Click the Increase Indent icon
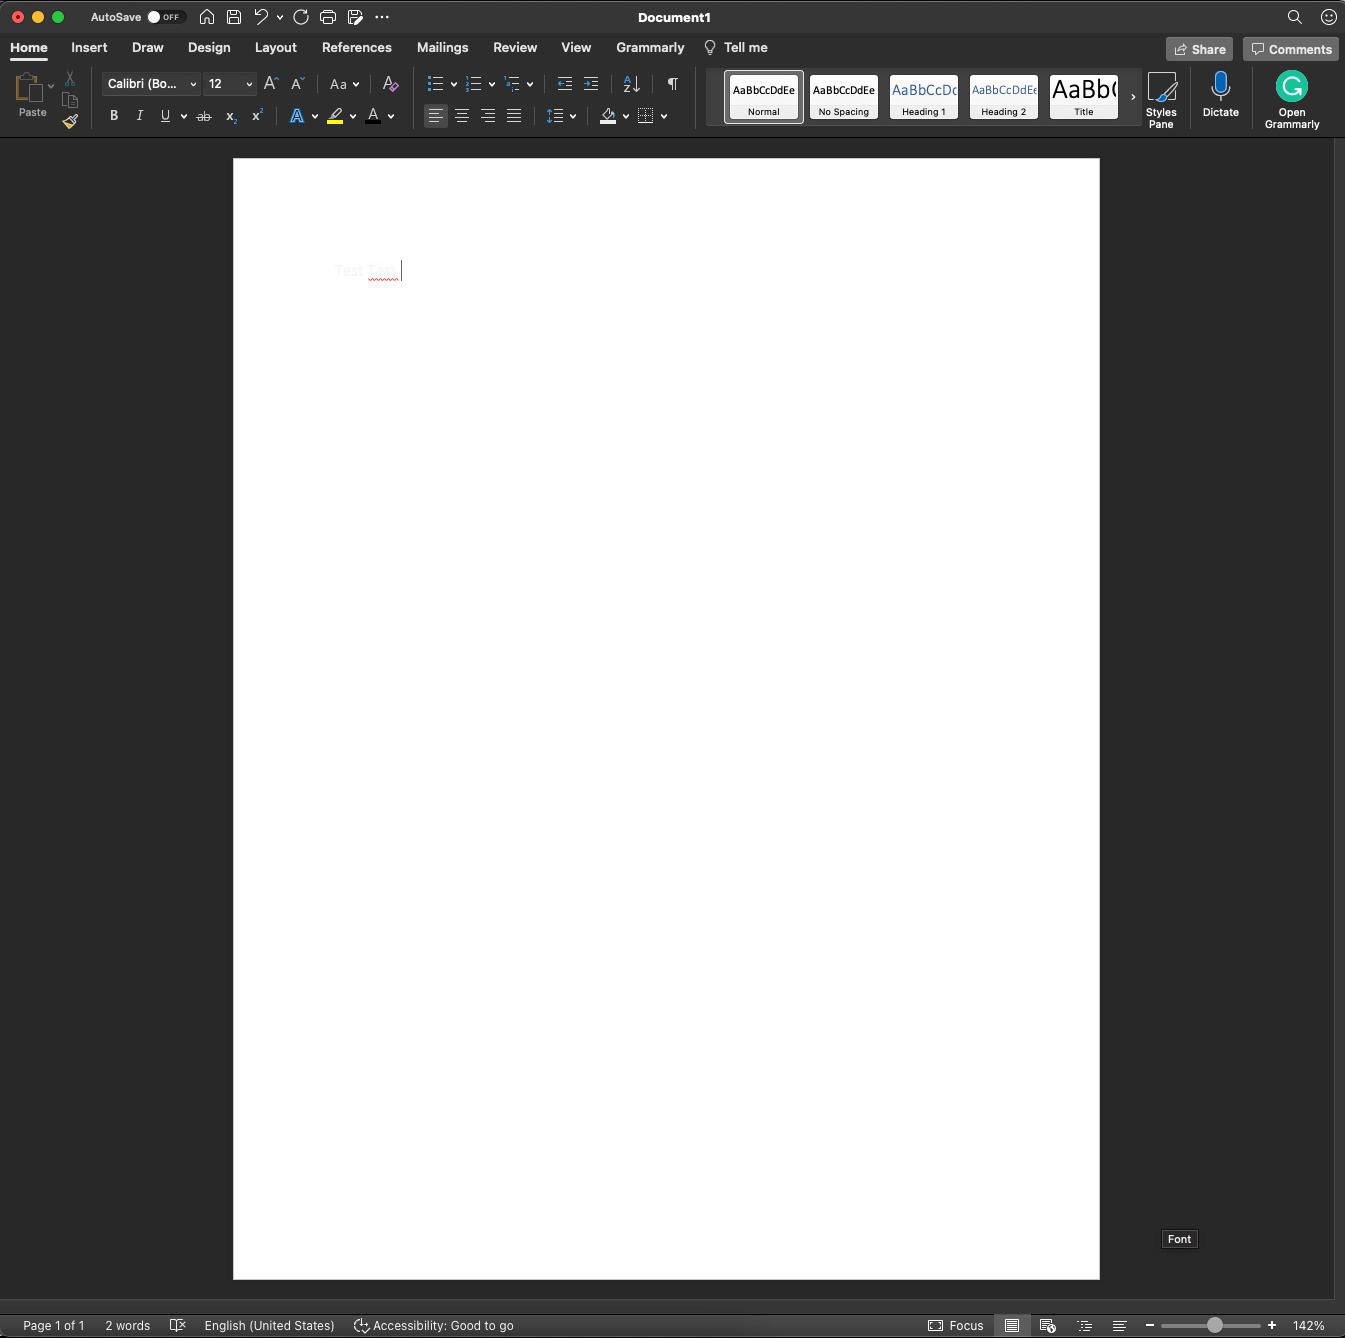Image resolution: width=1345 pixels, height=1338 pixels. point(591,84)
